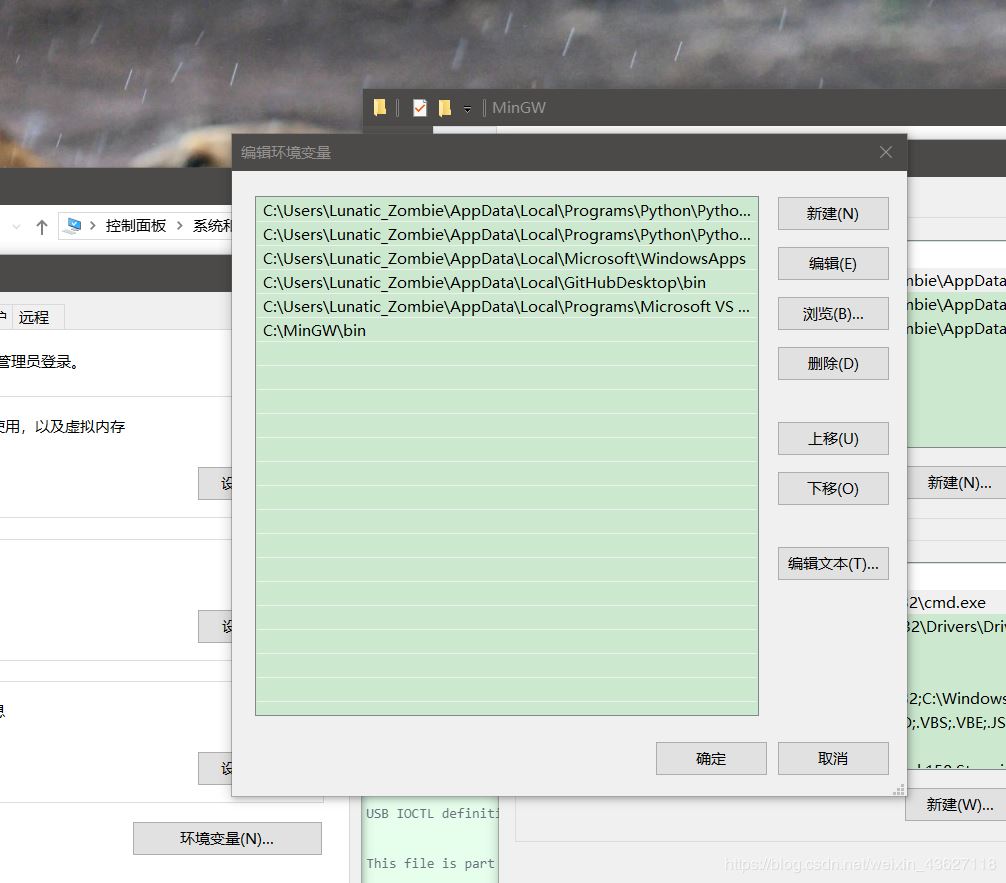Image resolution: width=1006 pixels, height=883 pixels.
Task: Select the C:\MinGW\bin entry in the list
Action: pyautogui.click(x=313, y=330)
